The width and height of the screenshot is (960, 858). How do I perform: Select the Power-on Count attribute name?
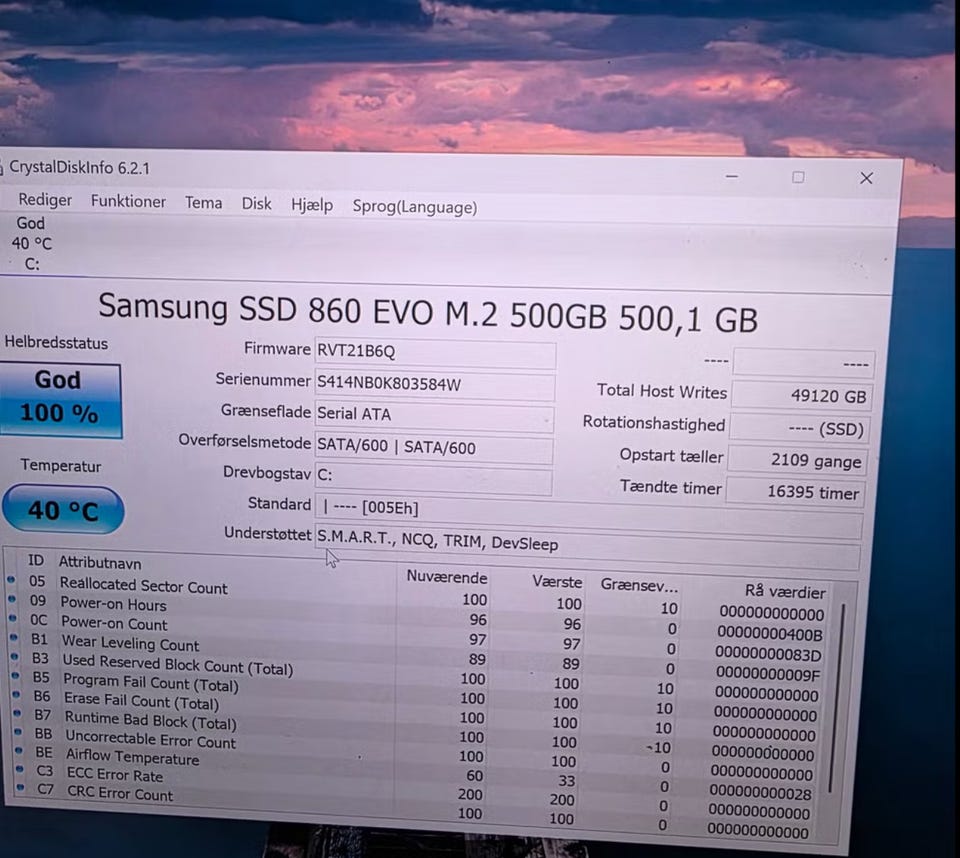114,623
